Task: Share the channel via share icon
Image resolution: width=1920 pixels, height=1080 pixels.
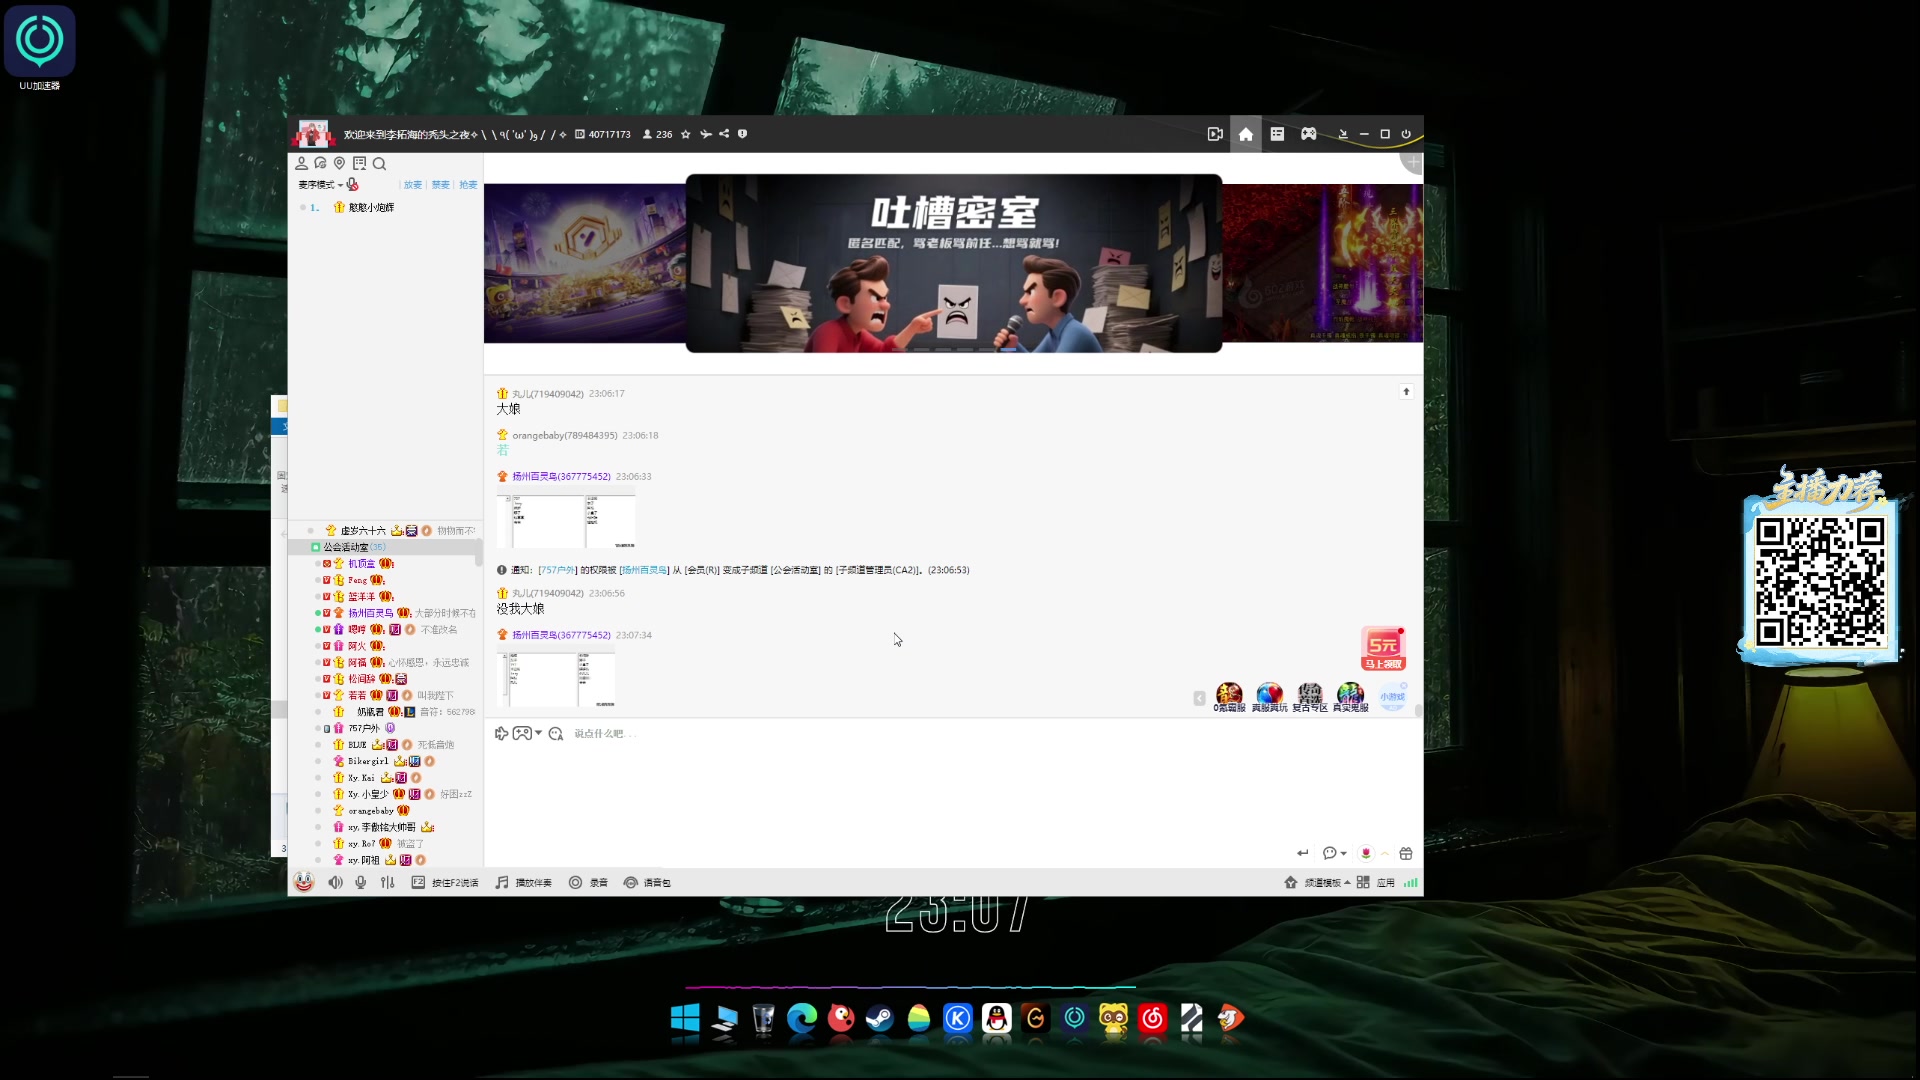Action: coord(724,134)
